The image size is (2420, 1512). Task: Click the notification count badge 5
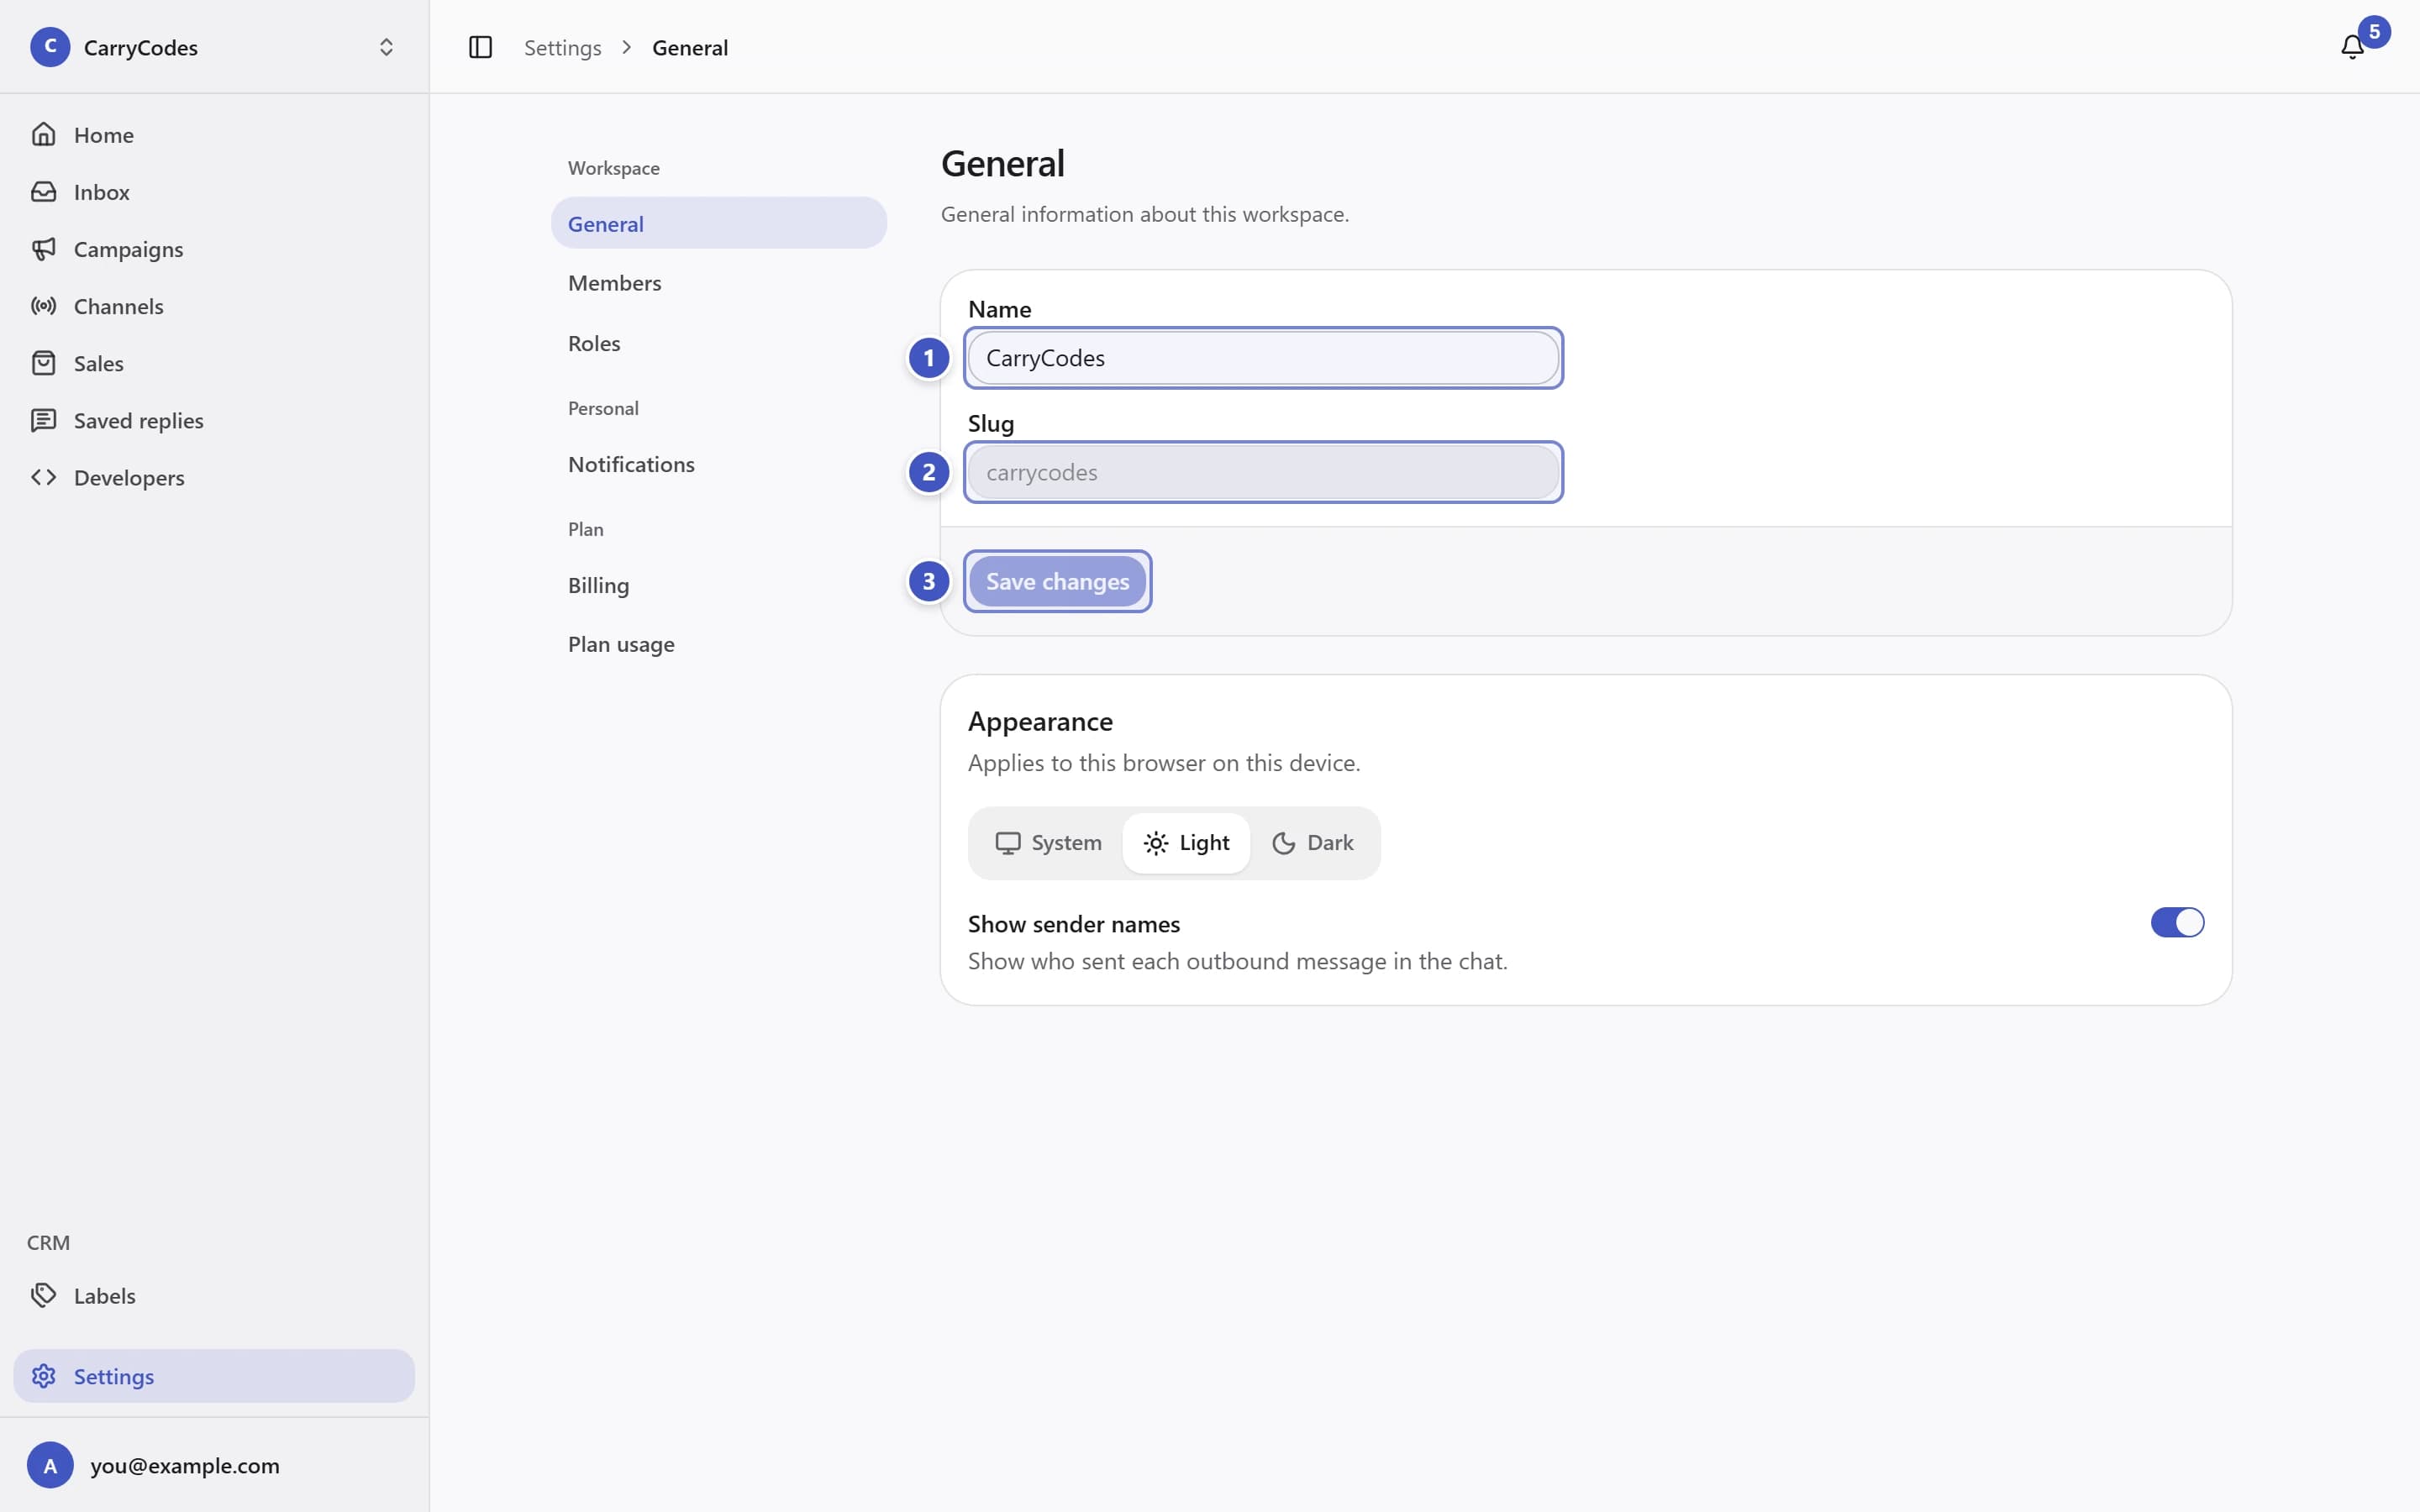(2374, 31)
